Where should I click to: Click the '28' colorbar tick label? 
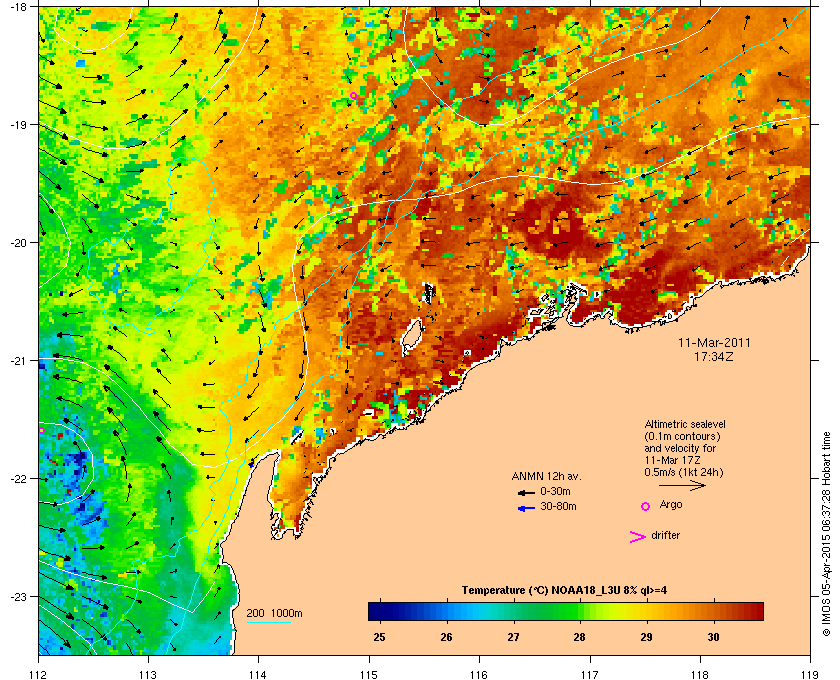(579, 637)
